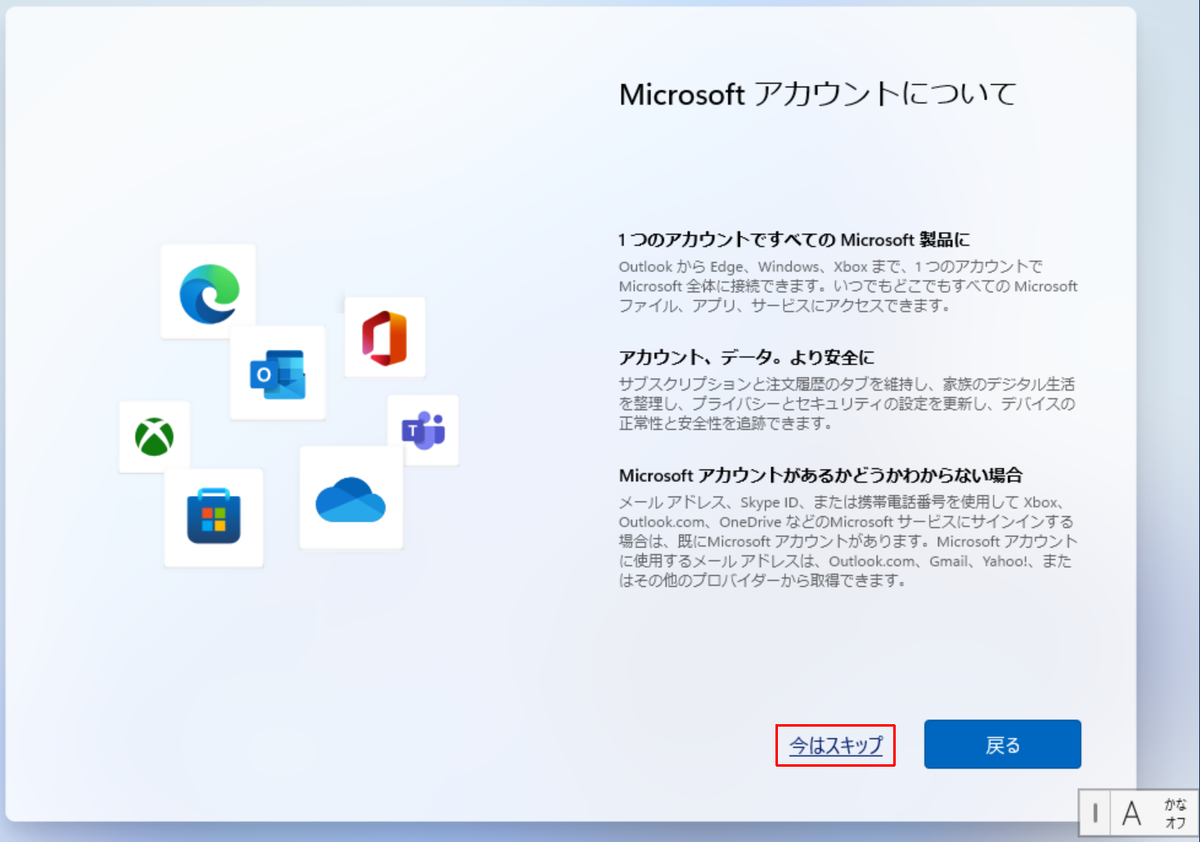Click the Xbox logo icon
Screen dimensions: 1200x842
(155, 438)
